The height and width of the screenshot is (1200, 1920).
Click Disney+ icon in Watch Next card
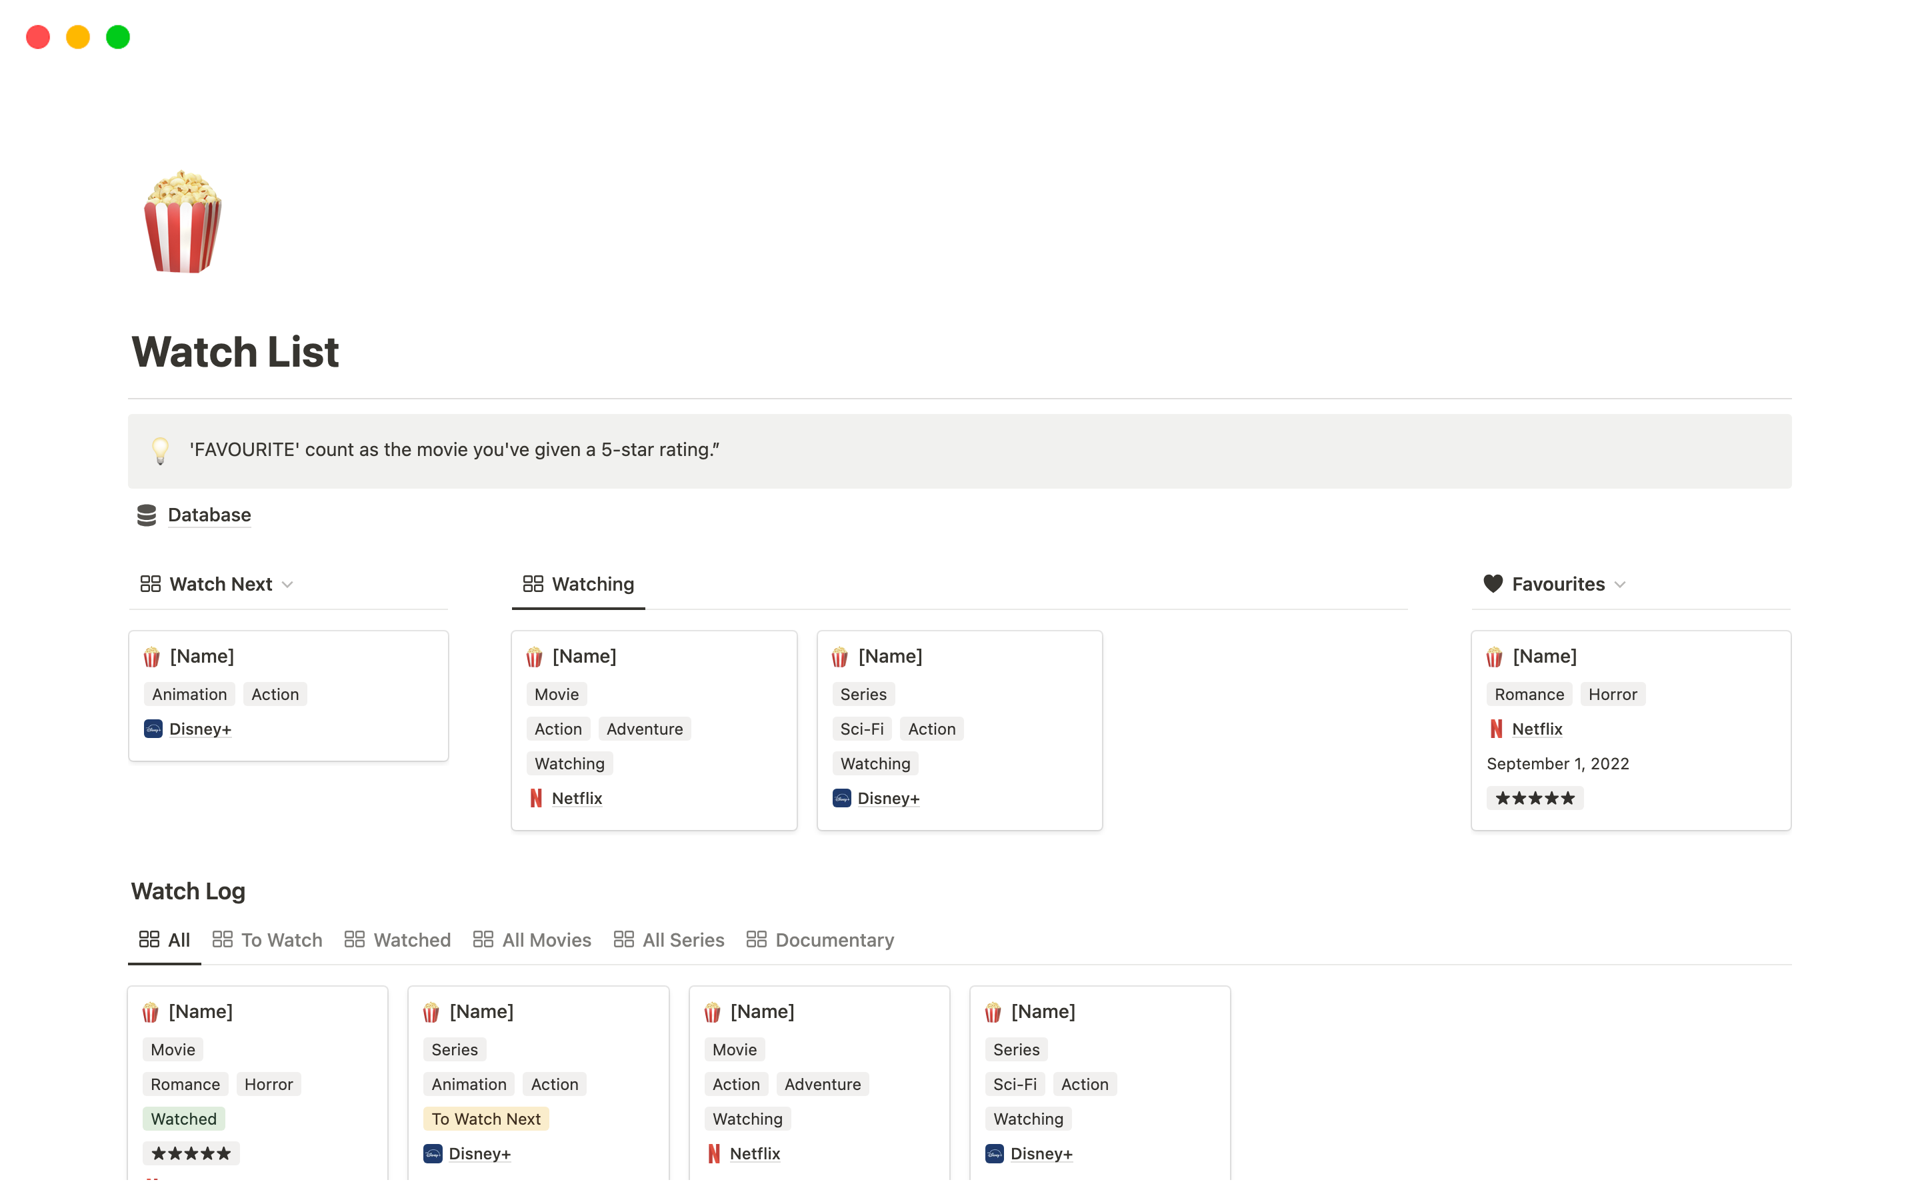coord(153,729)
